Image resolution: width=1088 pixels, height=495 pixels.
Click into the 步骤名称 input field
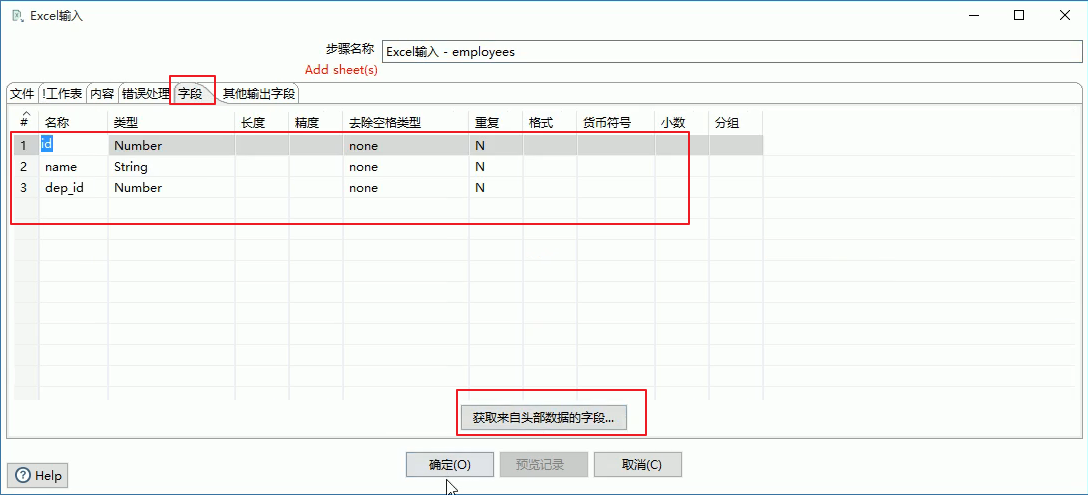tap(731, 51)
